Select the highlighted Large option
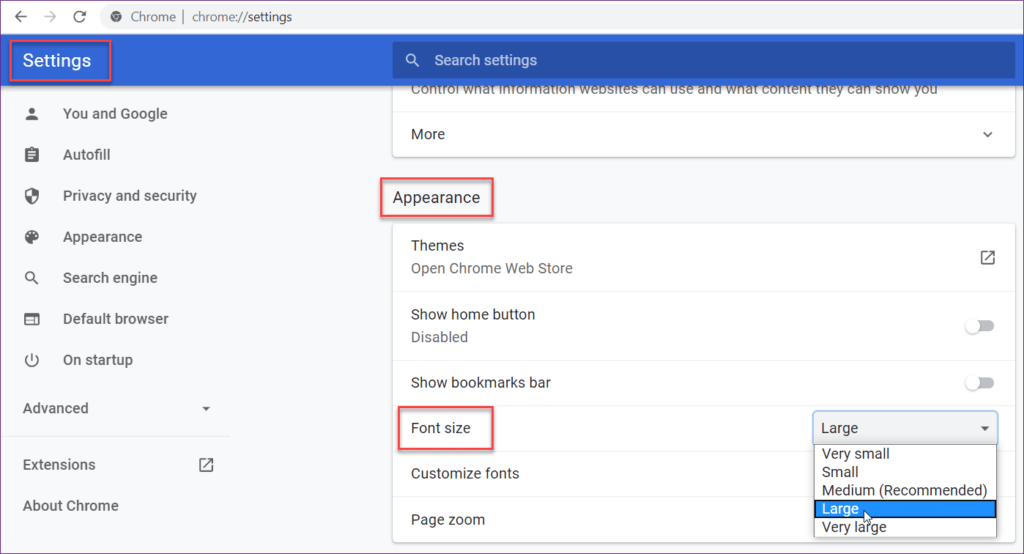The height and width of the screenshot is (554, 1024). click(905, 508)
